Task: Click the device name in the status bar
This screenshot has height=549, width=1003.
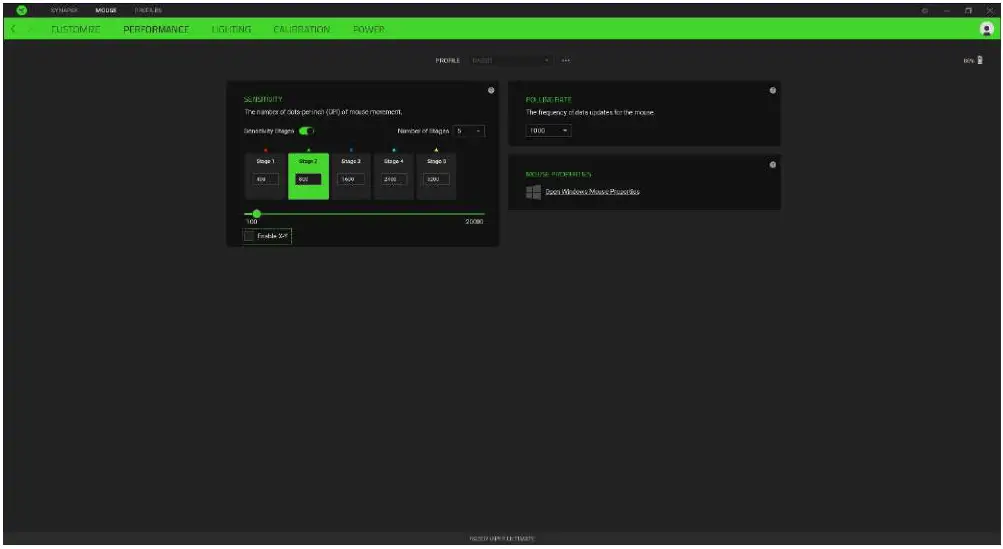Action: coord(502,539)
